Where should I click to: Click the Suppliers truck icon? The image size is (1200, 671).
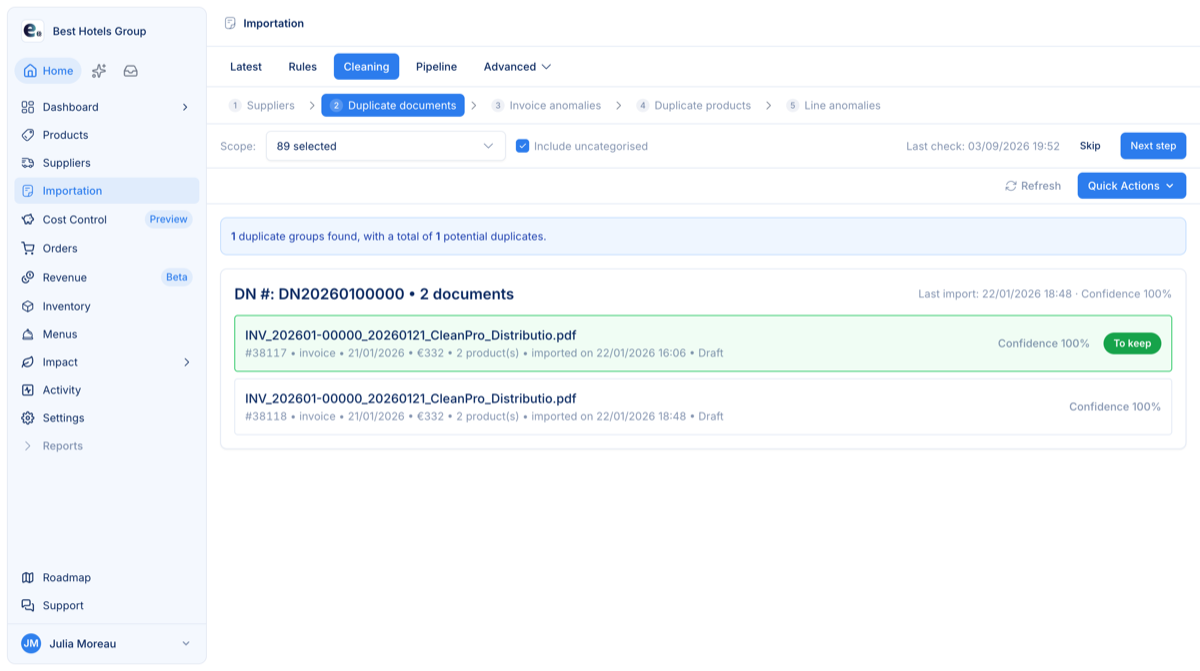click(x=28, y=163)
